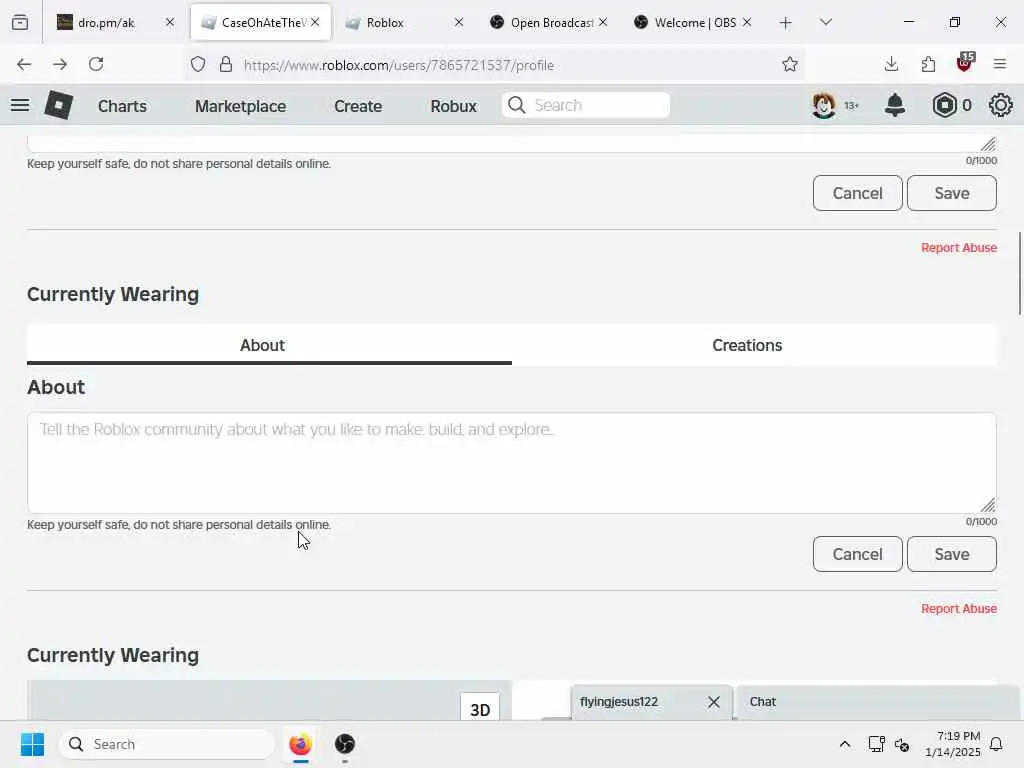This screenshot has width=1024, height=768.
Task: Open the Roblox settings gear icon
Action: (1000, 105)
